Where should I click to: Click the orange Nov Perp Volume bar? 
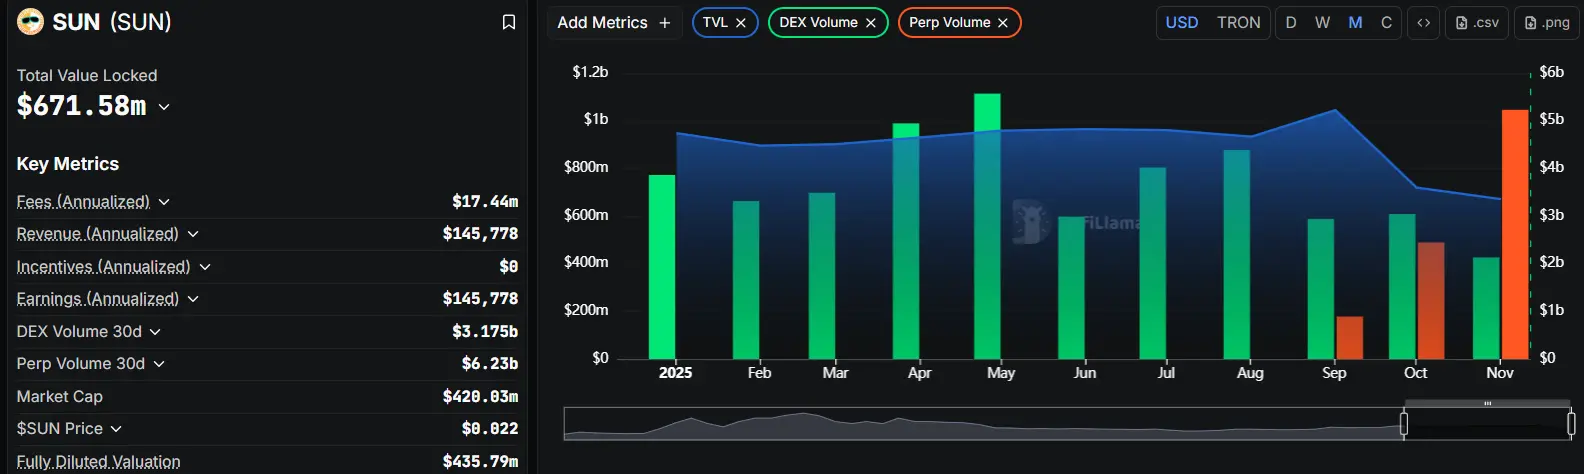[x=1515, y=234]
